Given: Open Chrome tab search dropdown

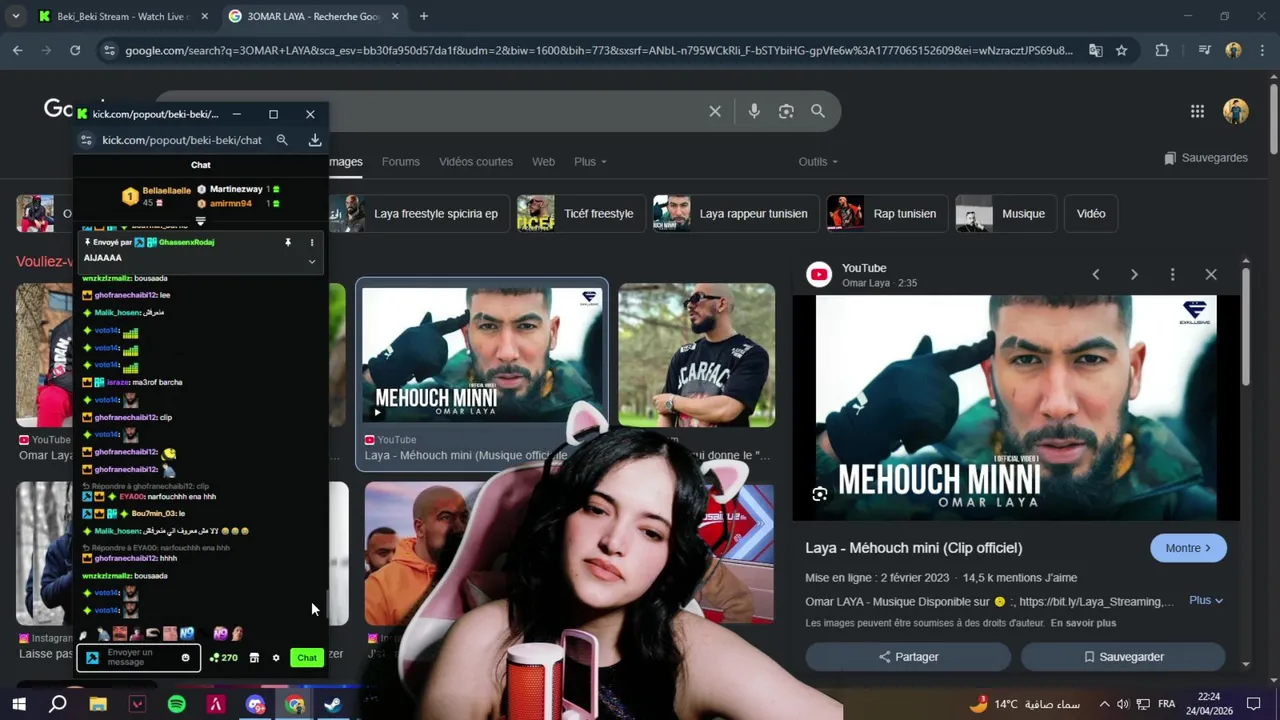Looking at the screenshot, I should 15,17.
